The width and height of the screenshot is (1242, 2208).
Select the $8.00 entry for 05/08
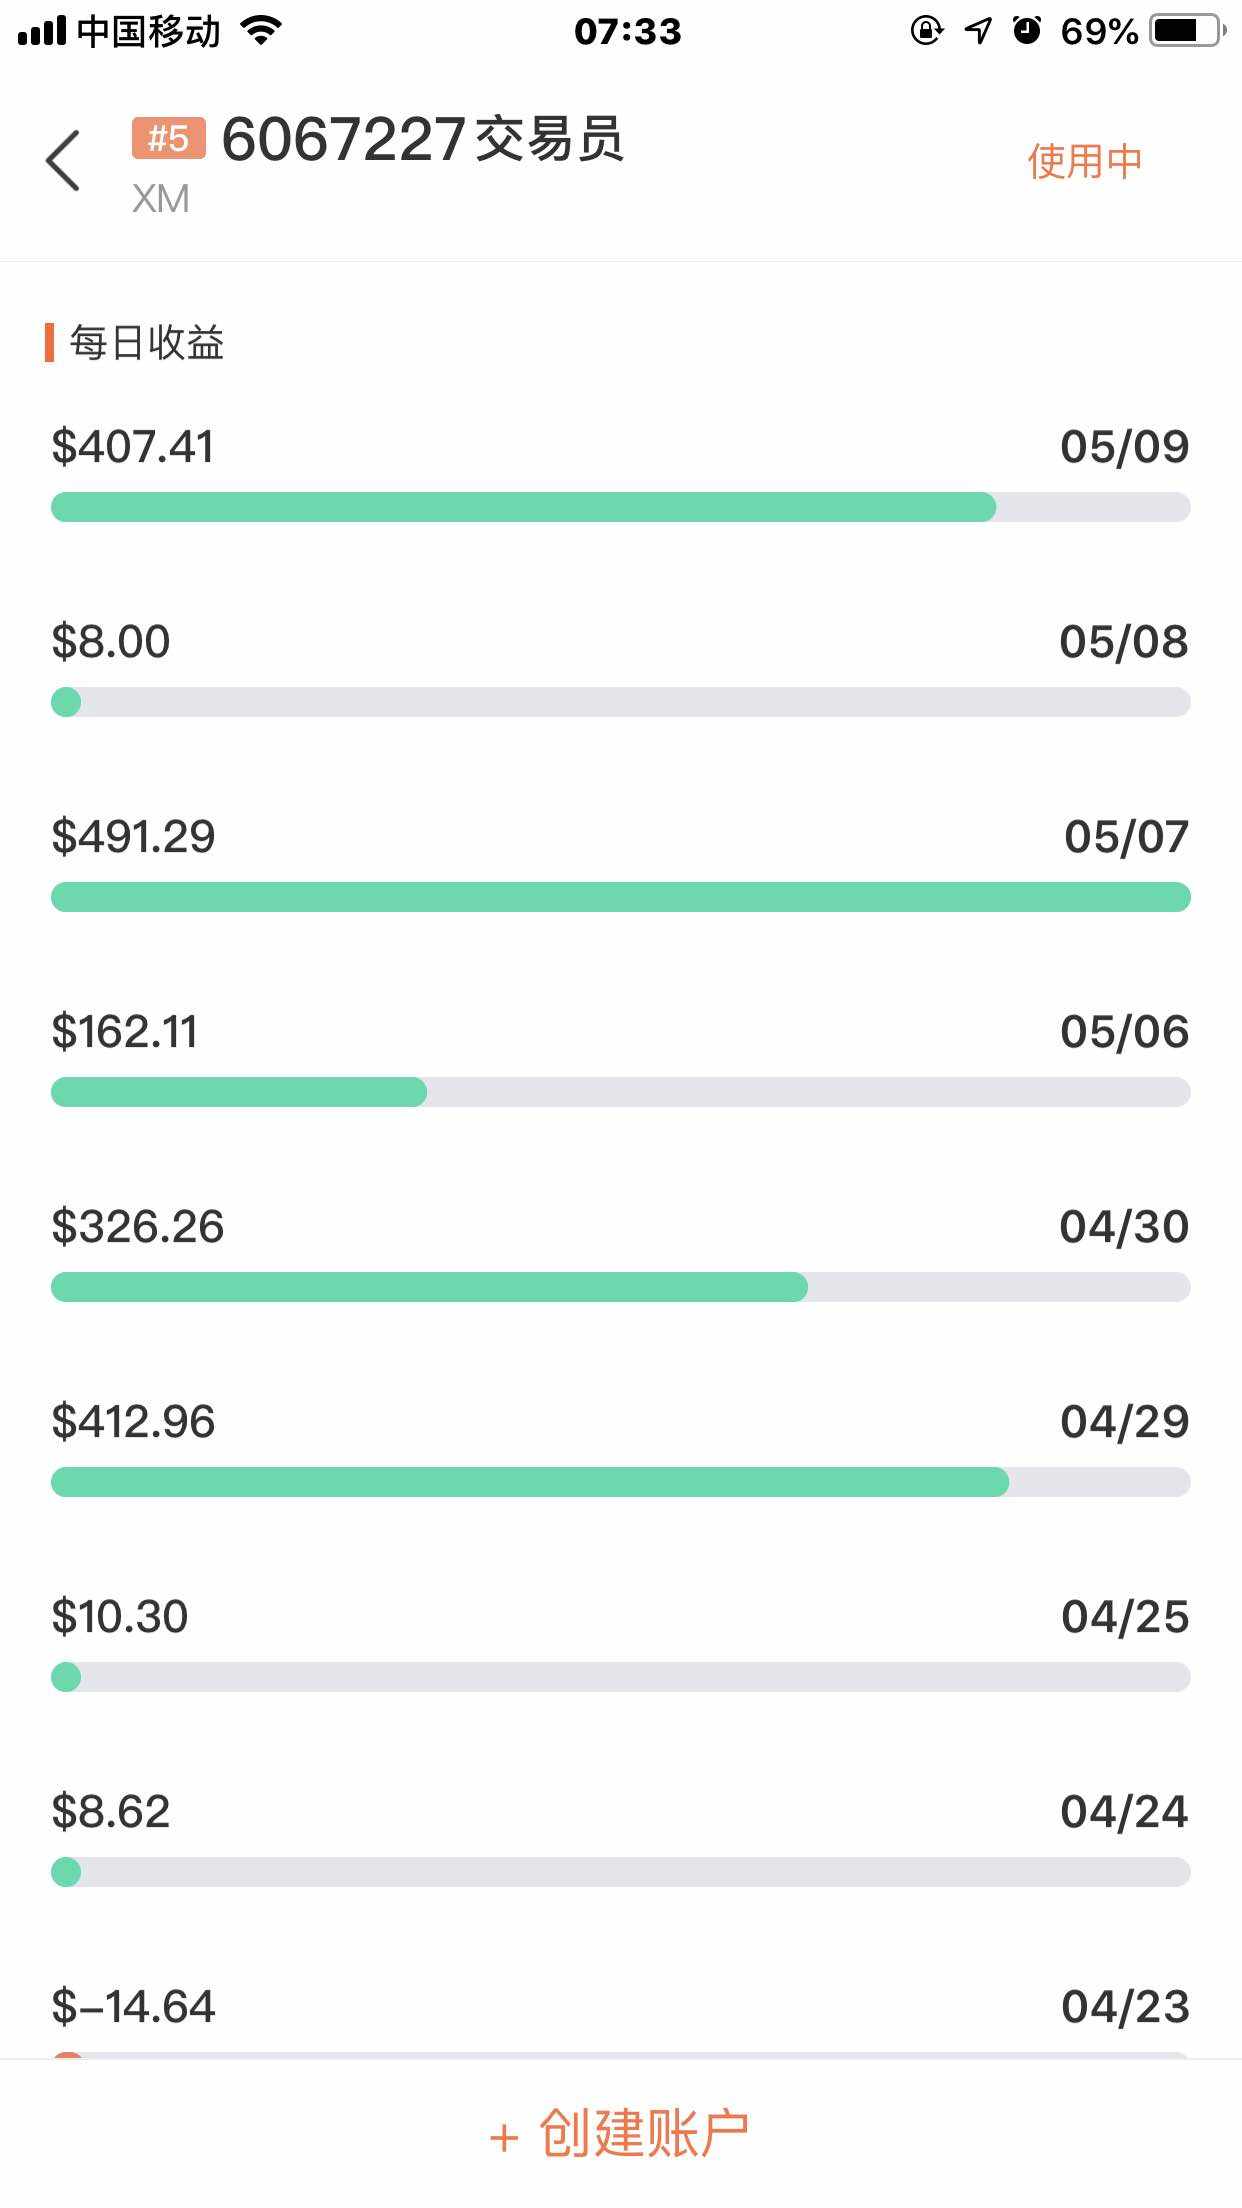click(x=111, y=641)
